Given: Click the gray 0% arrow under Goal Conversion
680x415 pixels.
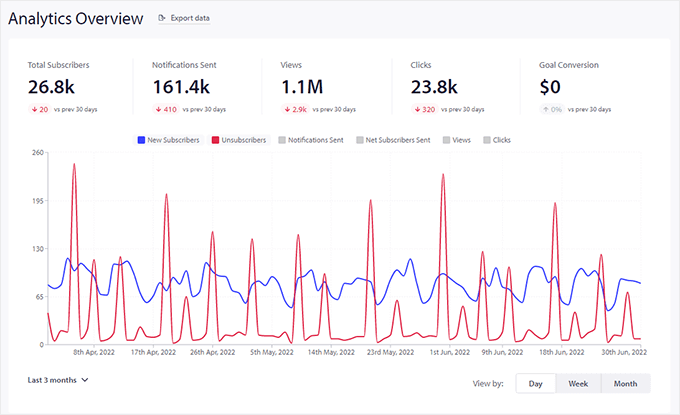Looking at the screenshot, I should click(544, 108).
